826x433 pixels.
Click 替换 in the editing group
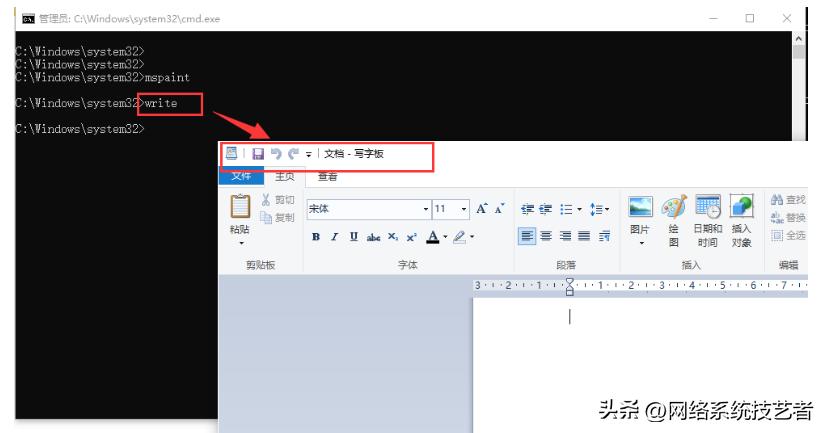(788, 218)
